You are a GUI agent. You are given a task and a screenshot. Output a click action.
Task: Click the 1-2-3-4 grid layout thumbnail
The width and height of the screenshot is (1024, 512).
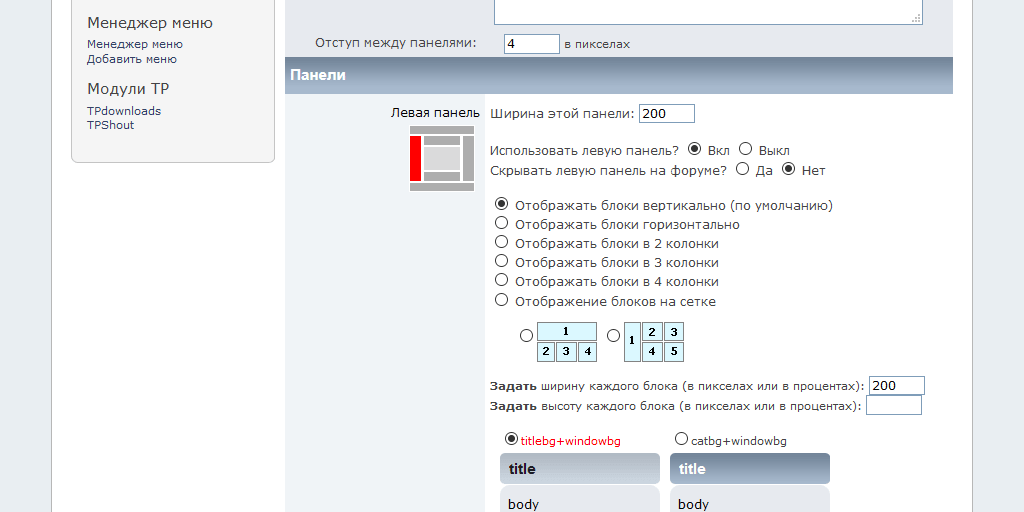(x=566, y=342)
